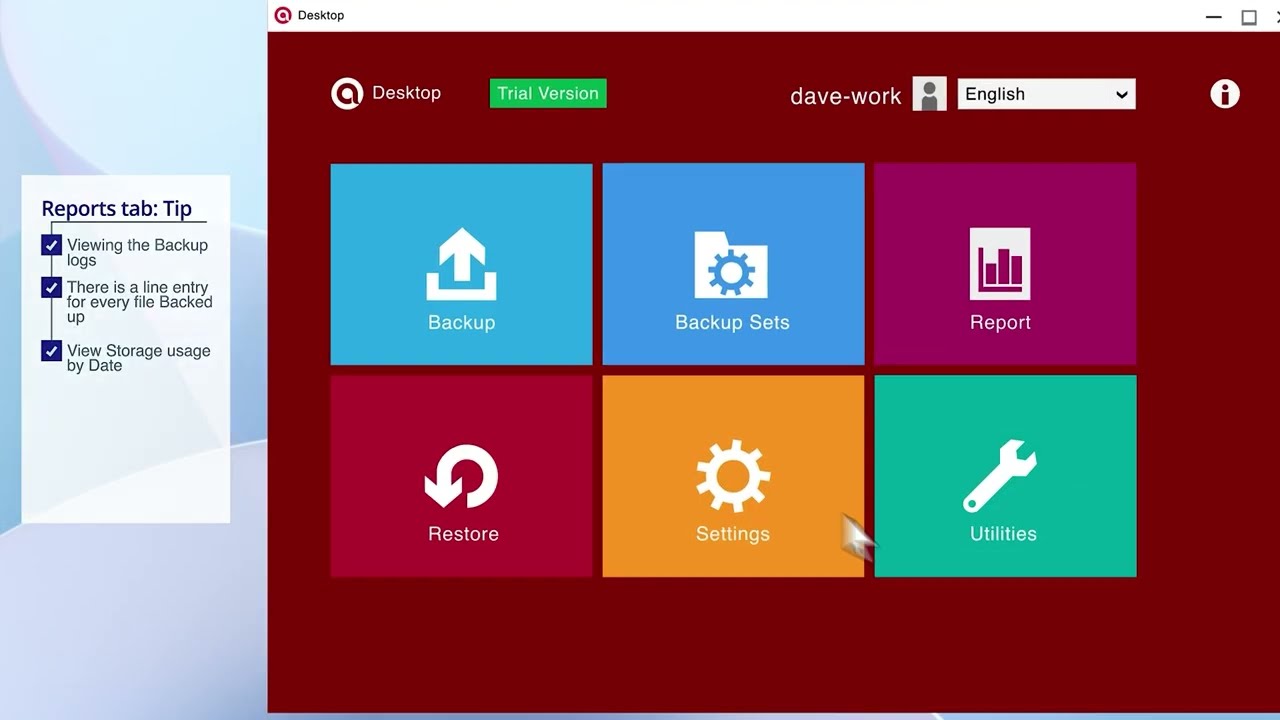
Task: Open the Utilities wrench icon
Action: 1000,476
